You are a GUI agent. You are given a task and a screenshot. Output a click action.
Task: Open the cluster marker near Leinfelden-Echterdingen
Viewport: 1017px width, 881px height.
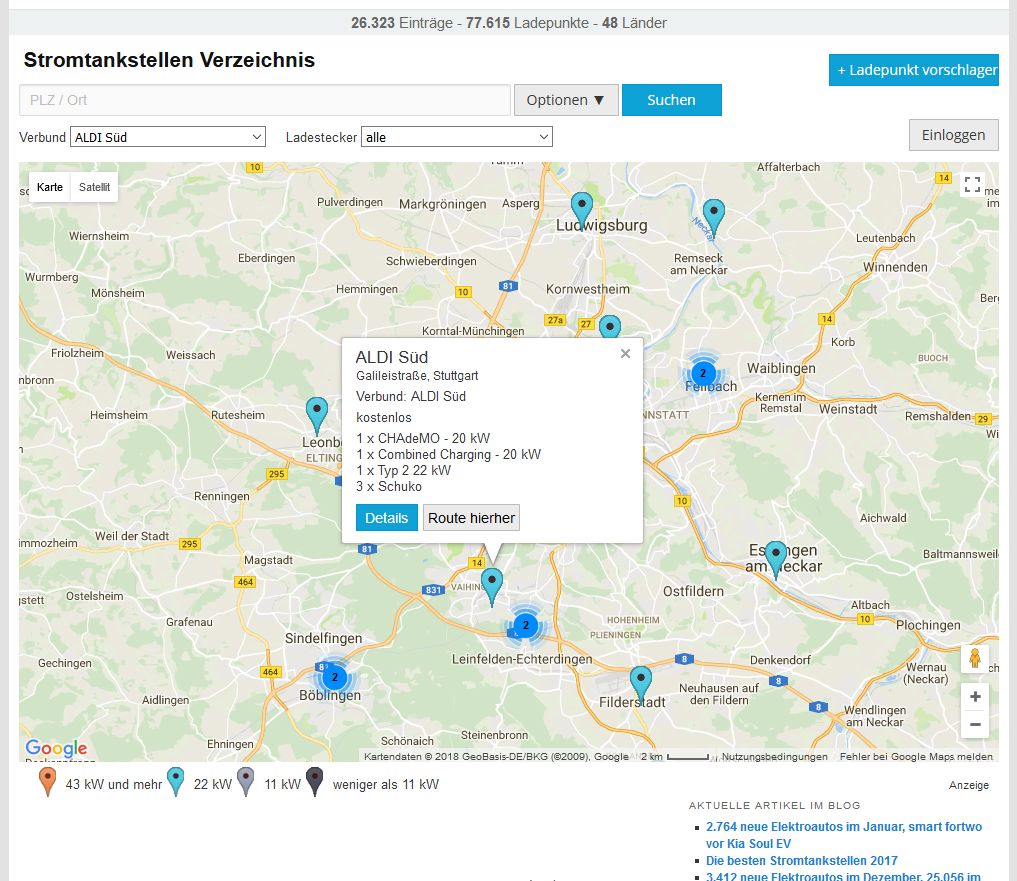coord(526,625)
